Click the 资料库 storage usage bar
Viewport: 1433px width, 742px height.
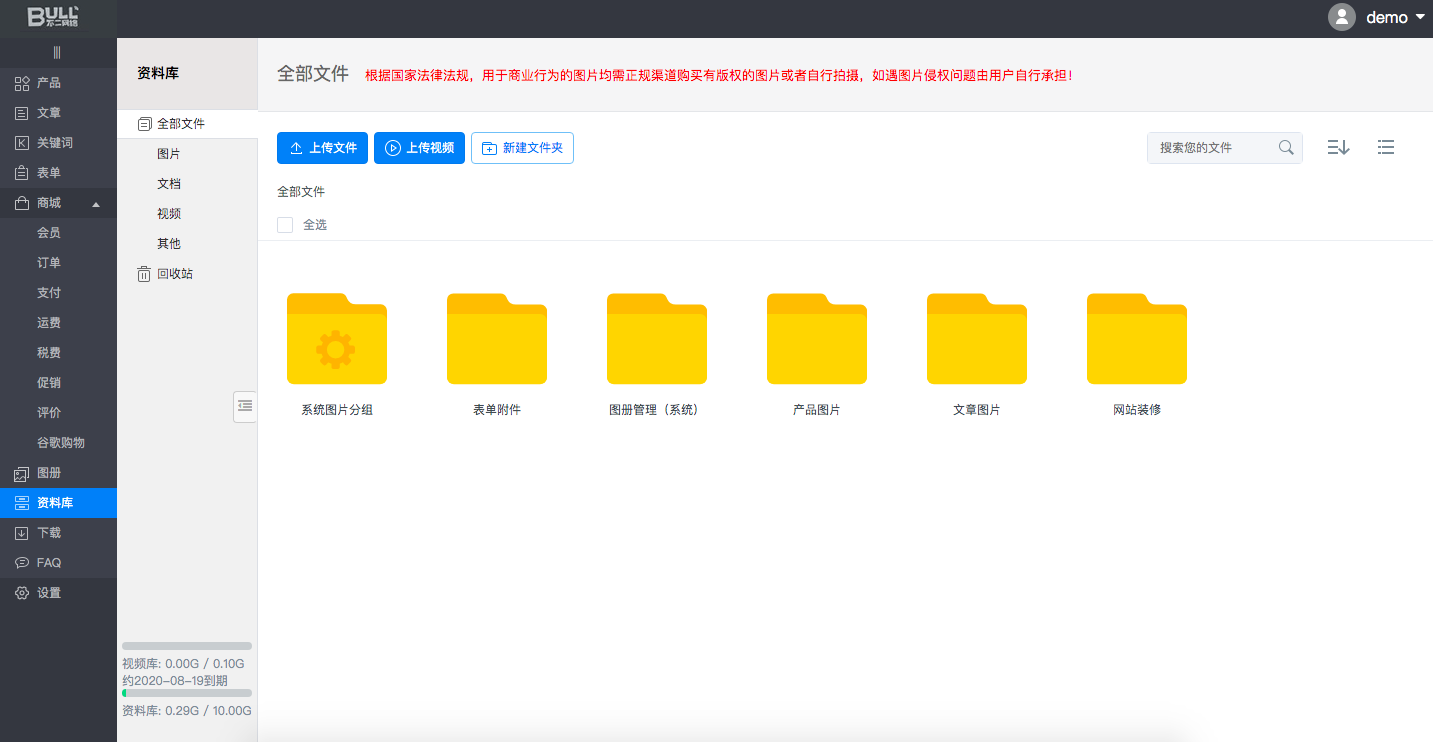[186, 693]
